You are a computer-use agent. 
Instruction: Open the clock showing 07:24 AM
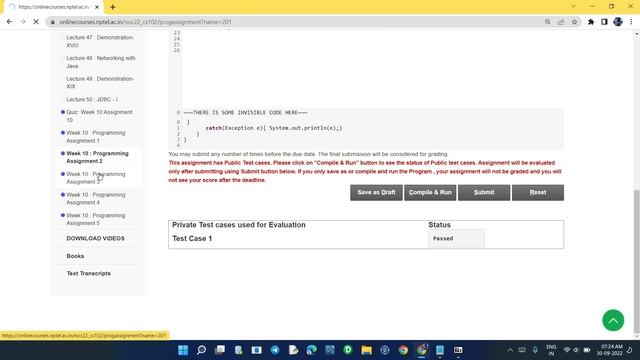[x=610, y=350]
